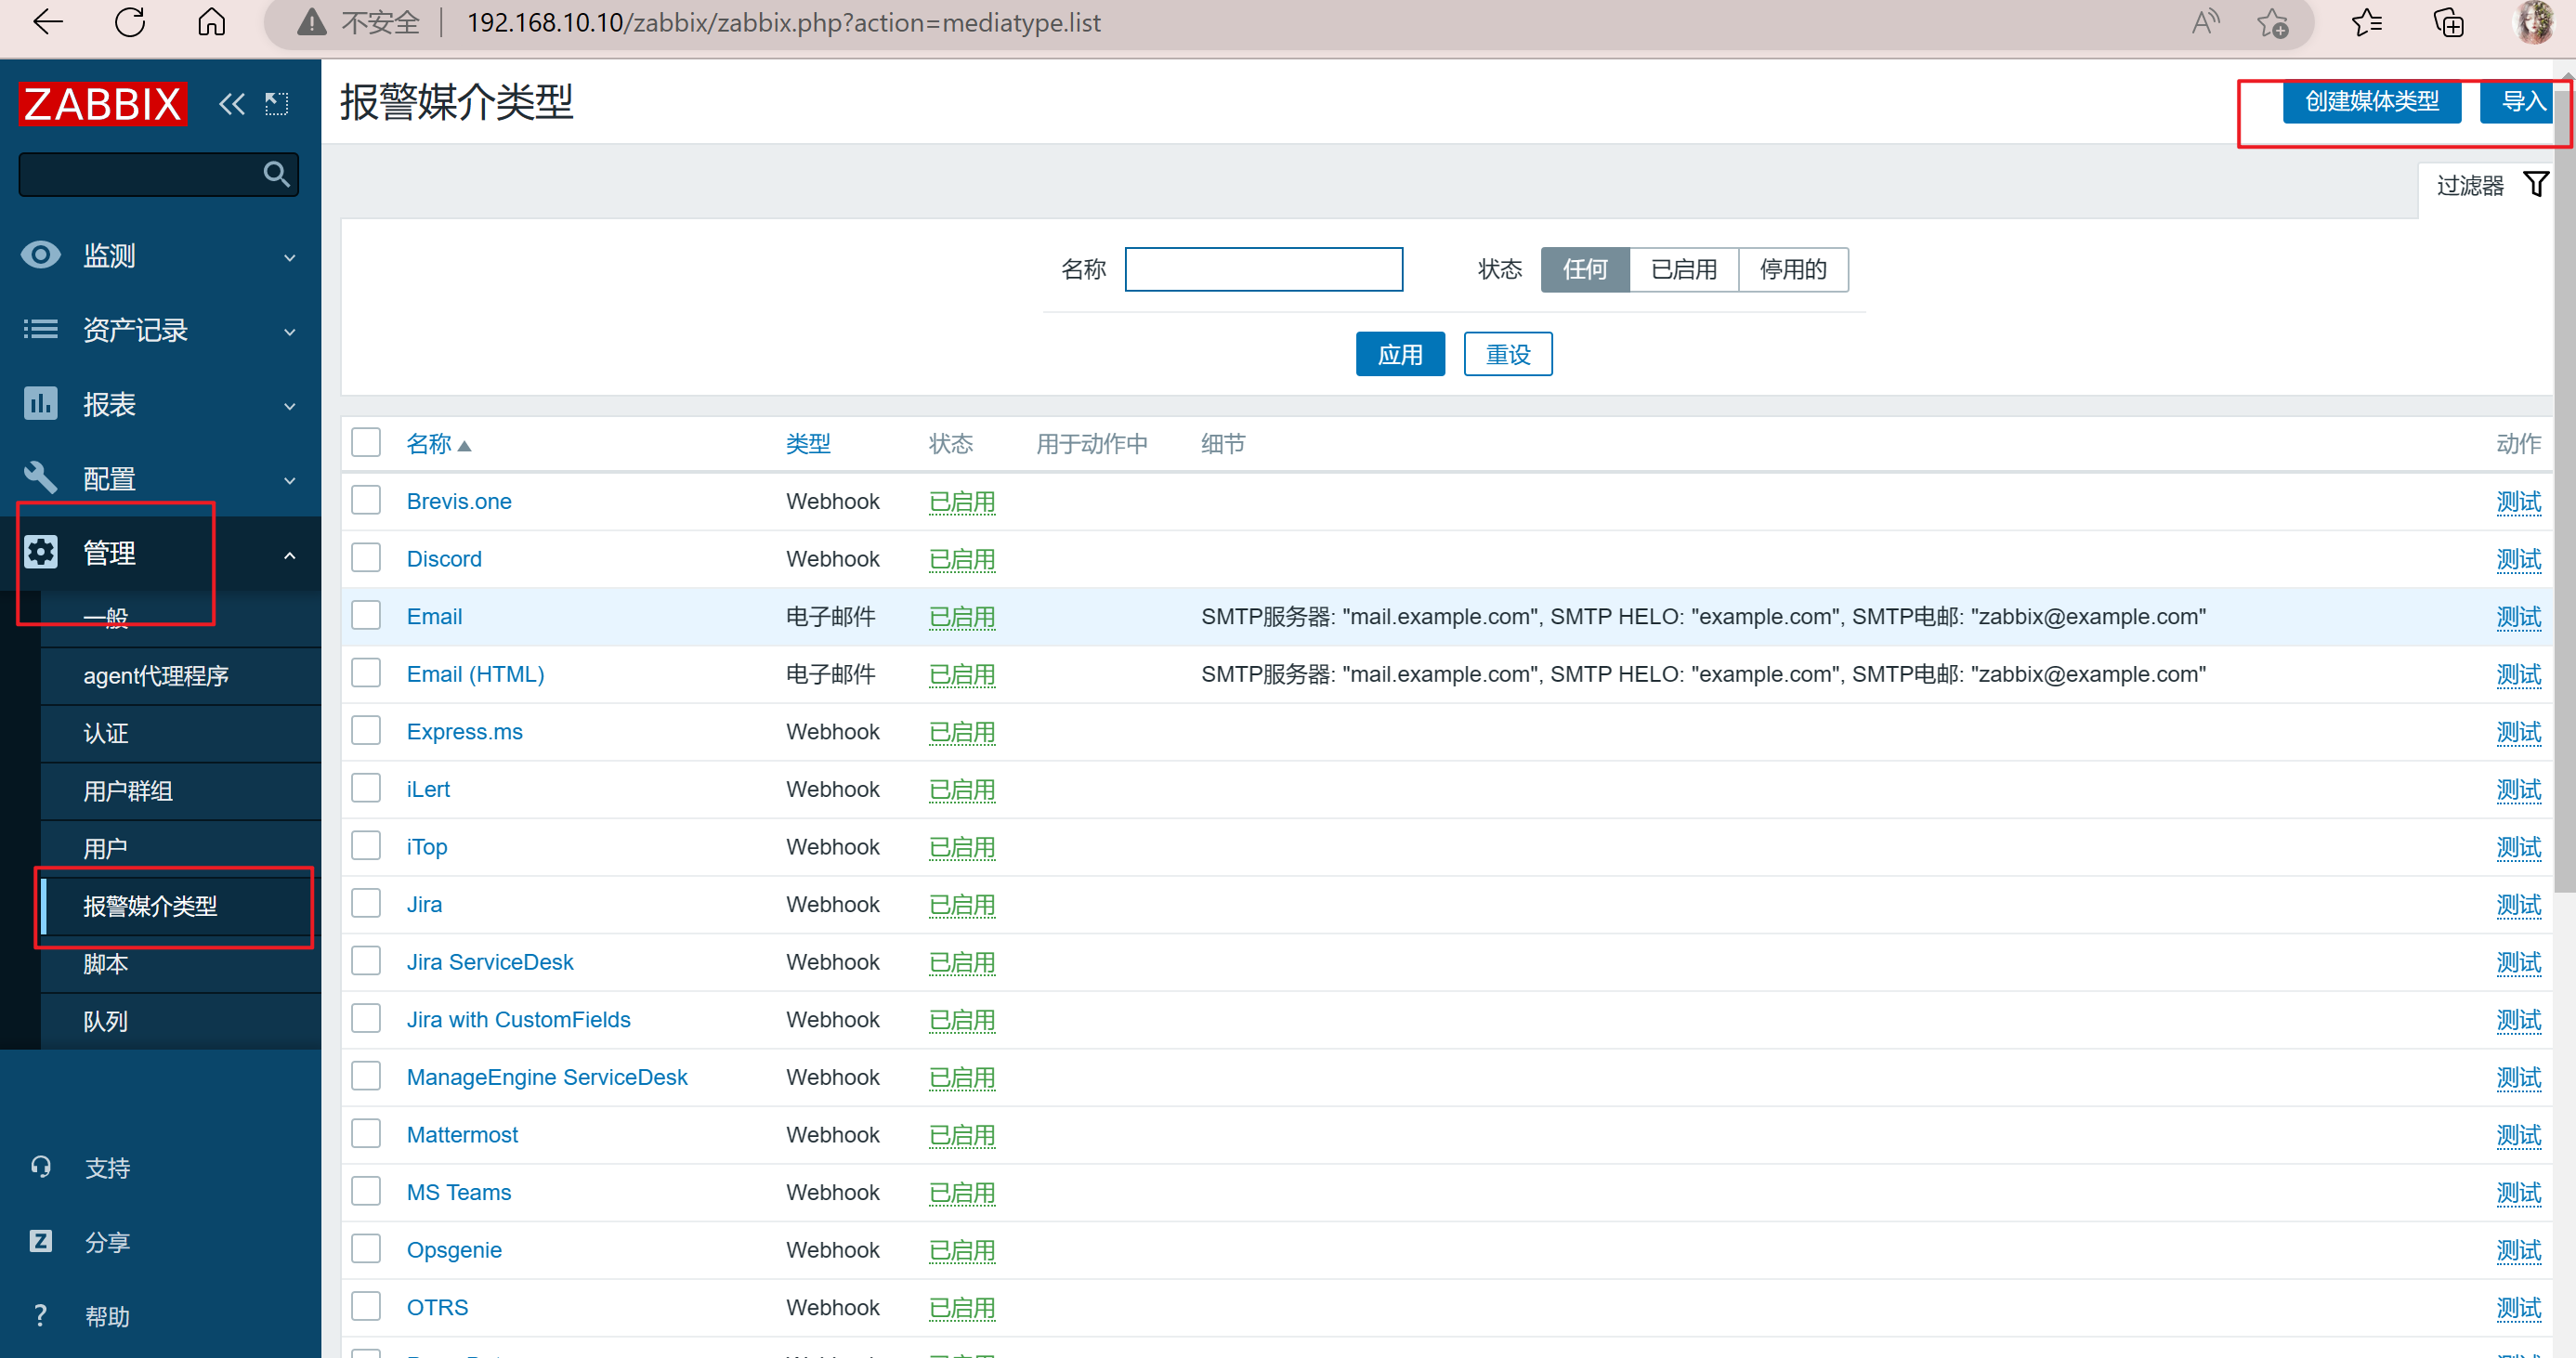
Task: Click the not-secure warning triangle icon
Action: pos(312,22)
